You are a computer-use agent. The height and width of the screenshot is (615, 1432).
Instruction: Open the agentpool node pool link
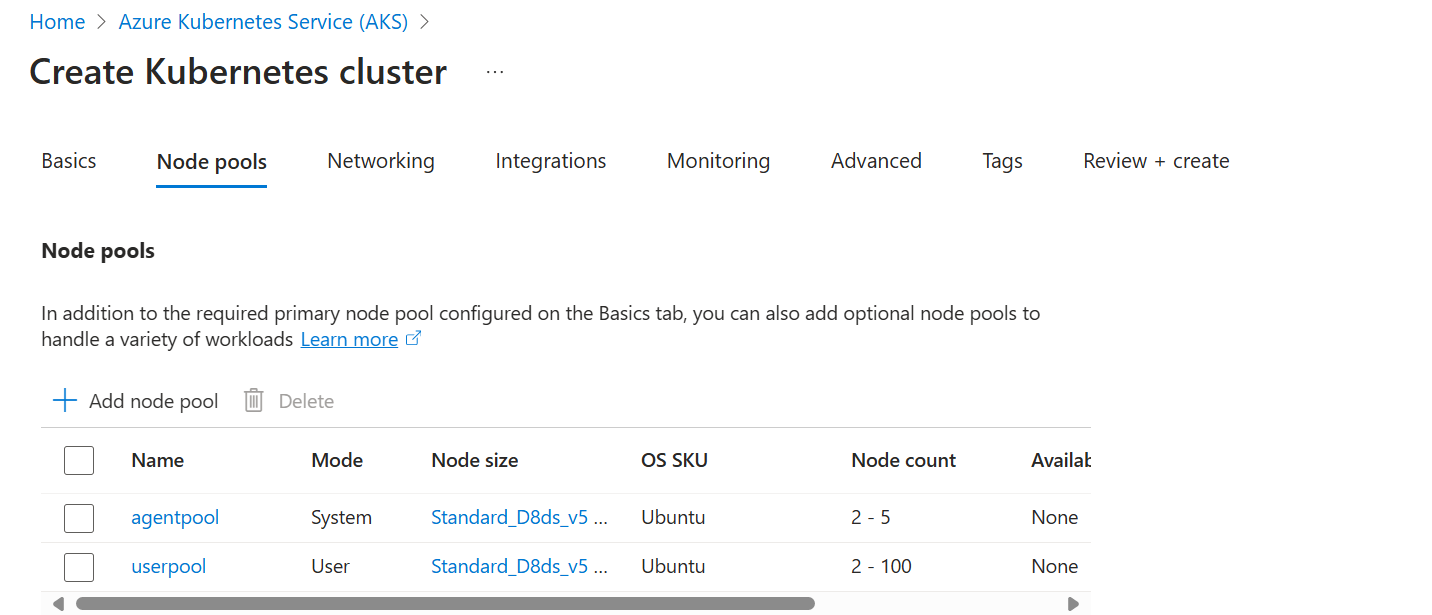(x=175, y=518)
